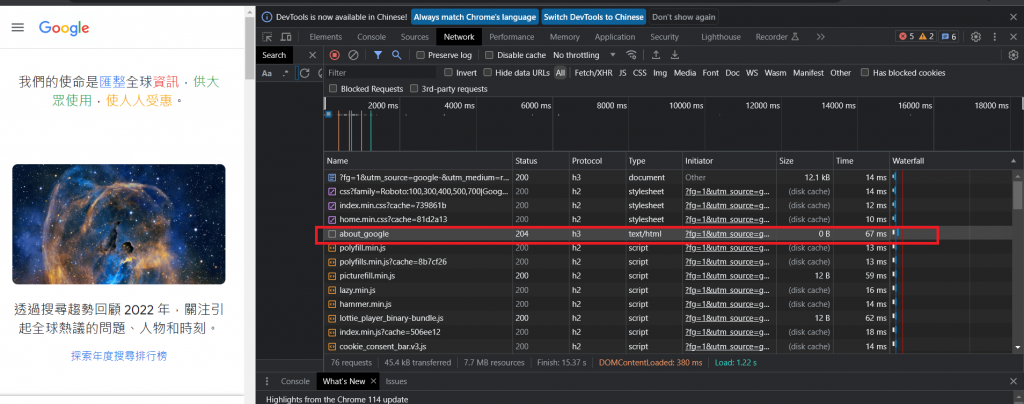Click the Google page vertical scrollbar
This screenshot has height=404, width=1024.
[x=250, y=49]
